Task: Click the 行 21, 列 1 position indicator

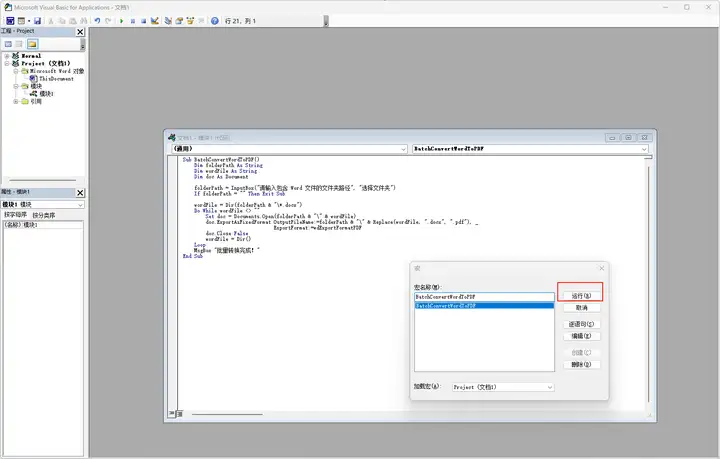Action: (240, 21)
